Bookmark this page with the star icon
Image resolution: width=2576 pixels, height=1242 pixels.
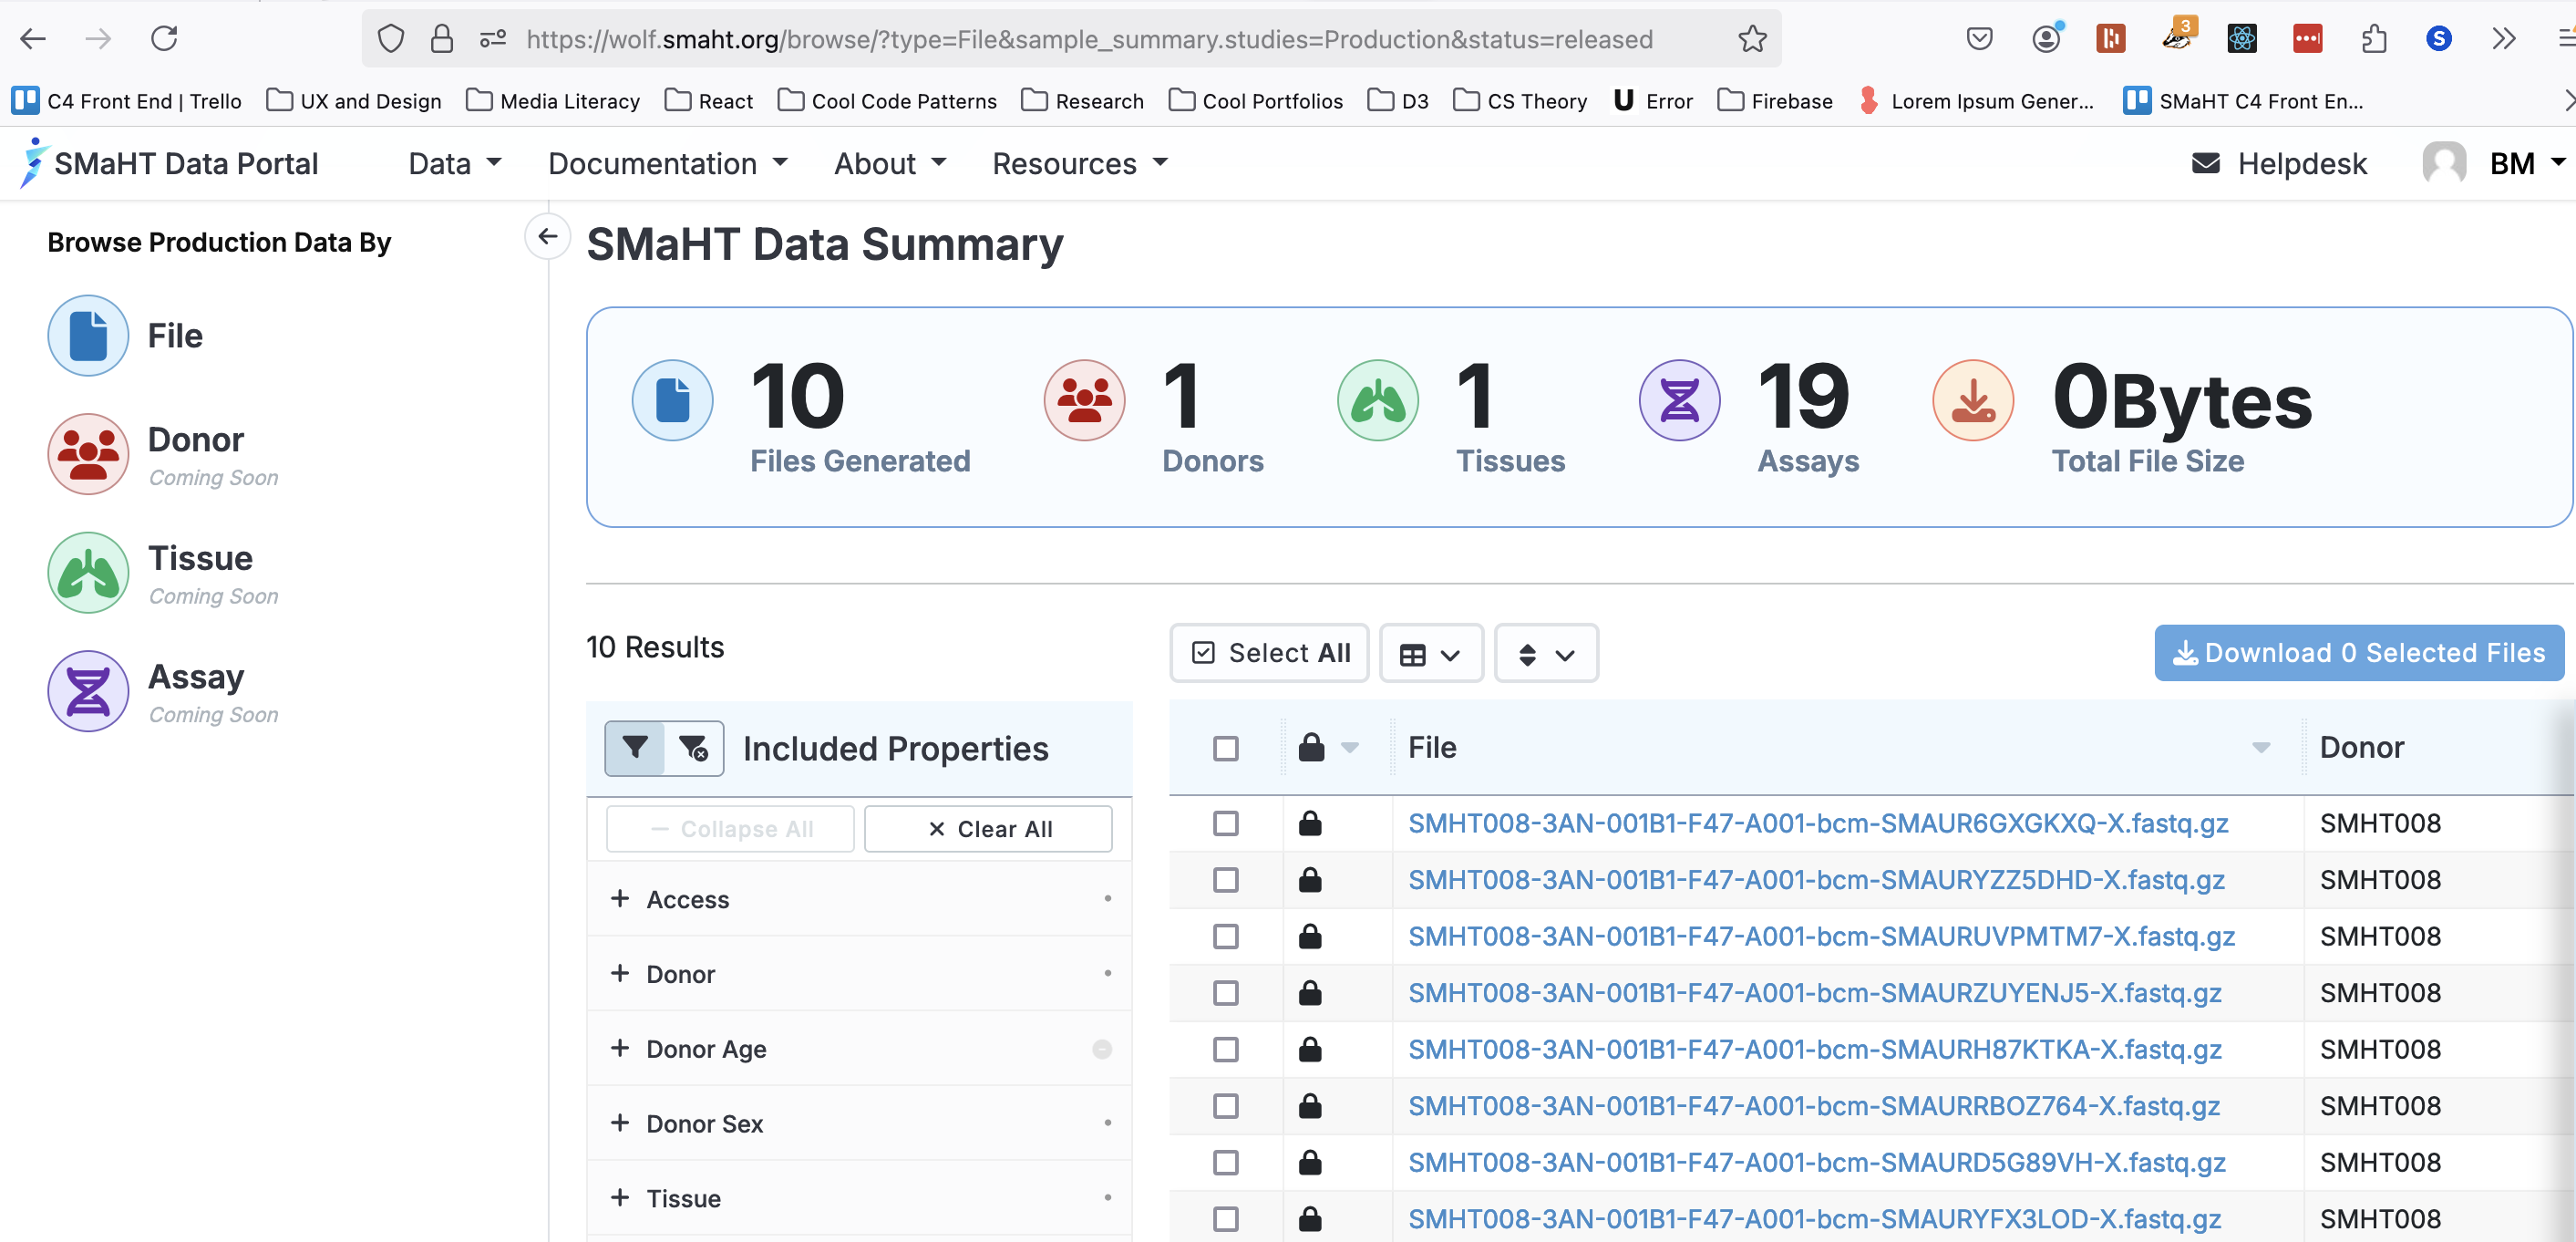coord(1752,39)
